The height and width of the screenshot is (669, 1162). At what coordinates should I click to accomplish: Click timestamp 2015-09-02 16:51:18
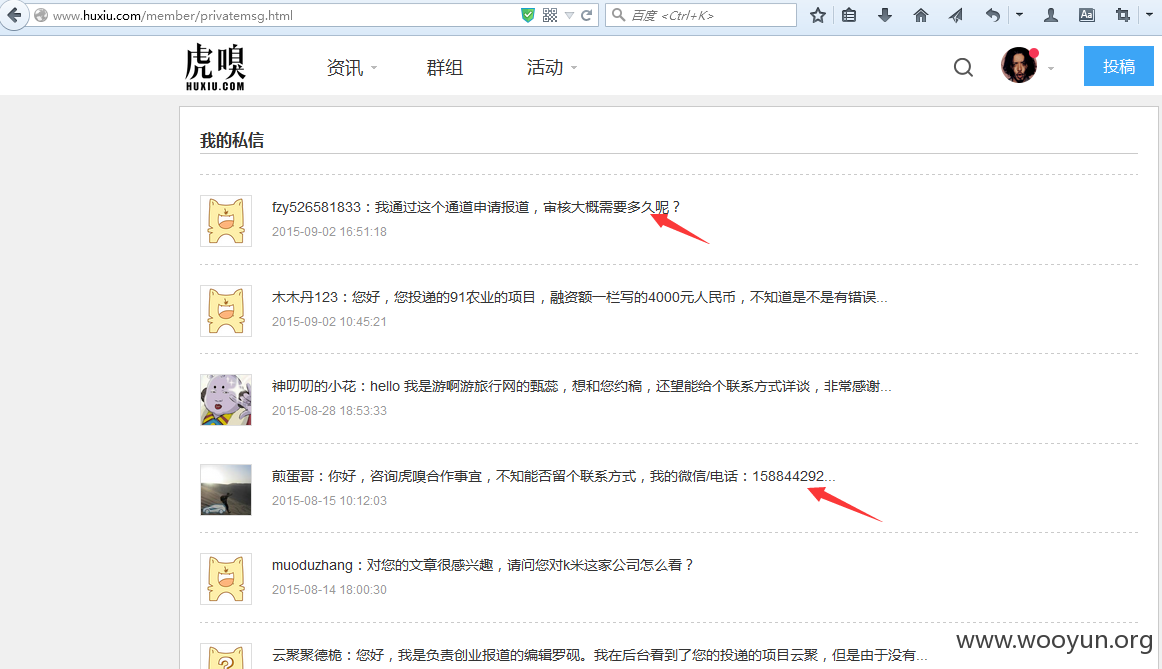click(329, 232)
